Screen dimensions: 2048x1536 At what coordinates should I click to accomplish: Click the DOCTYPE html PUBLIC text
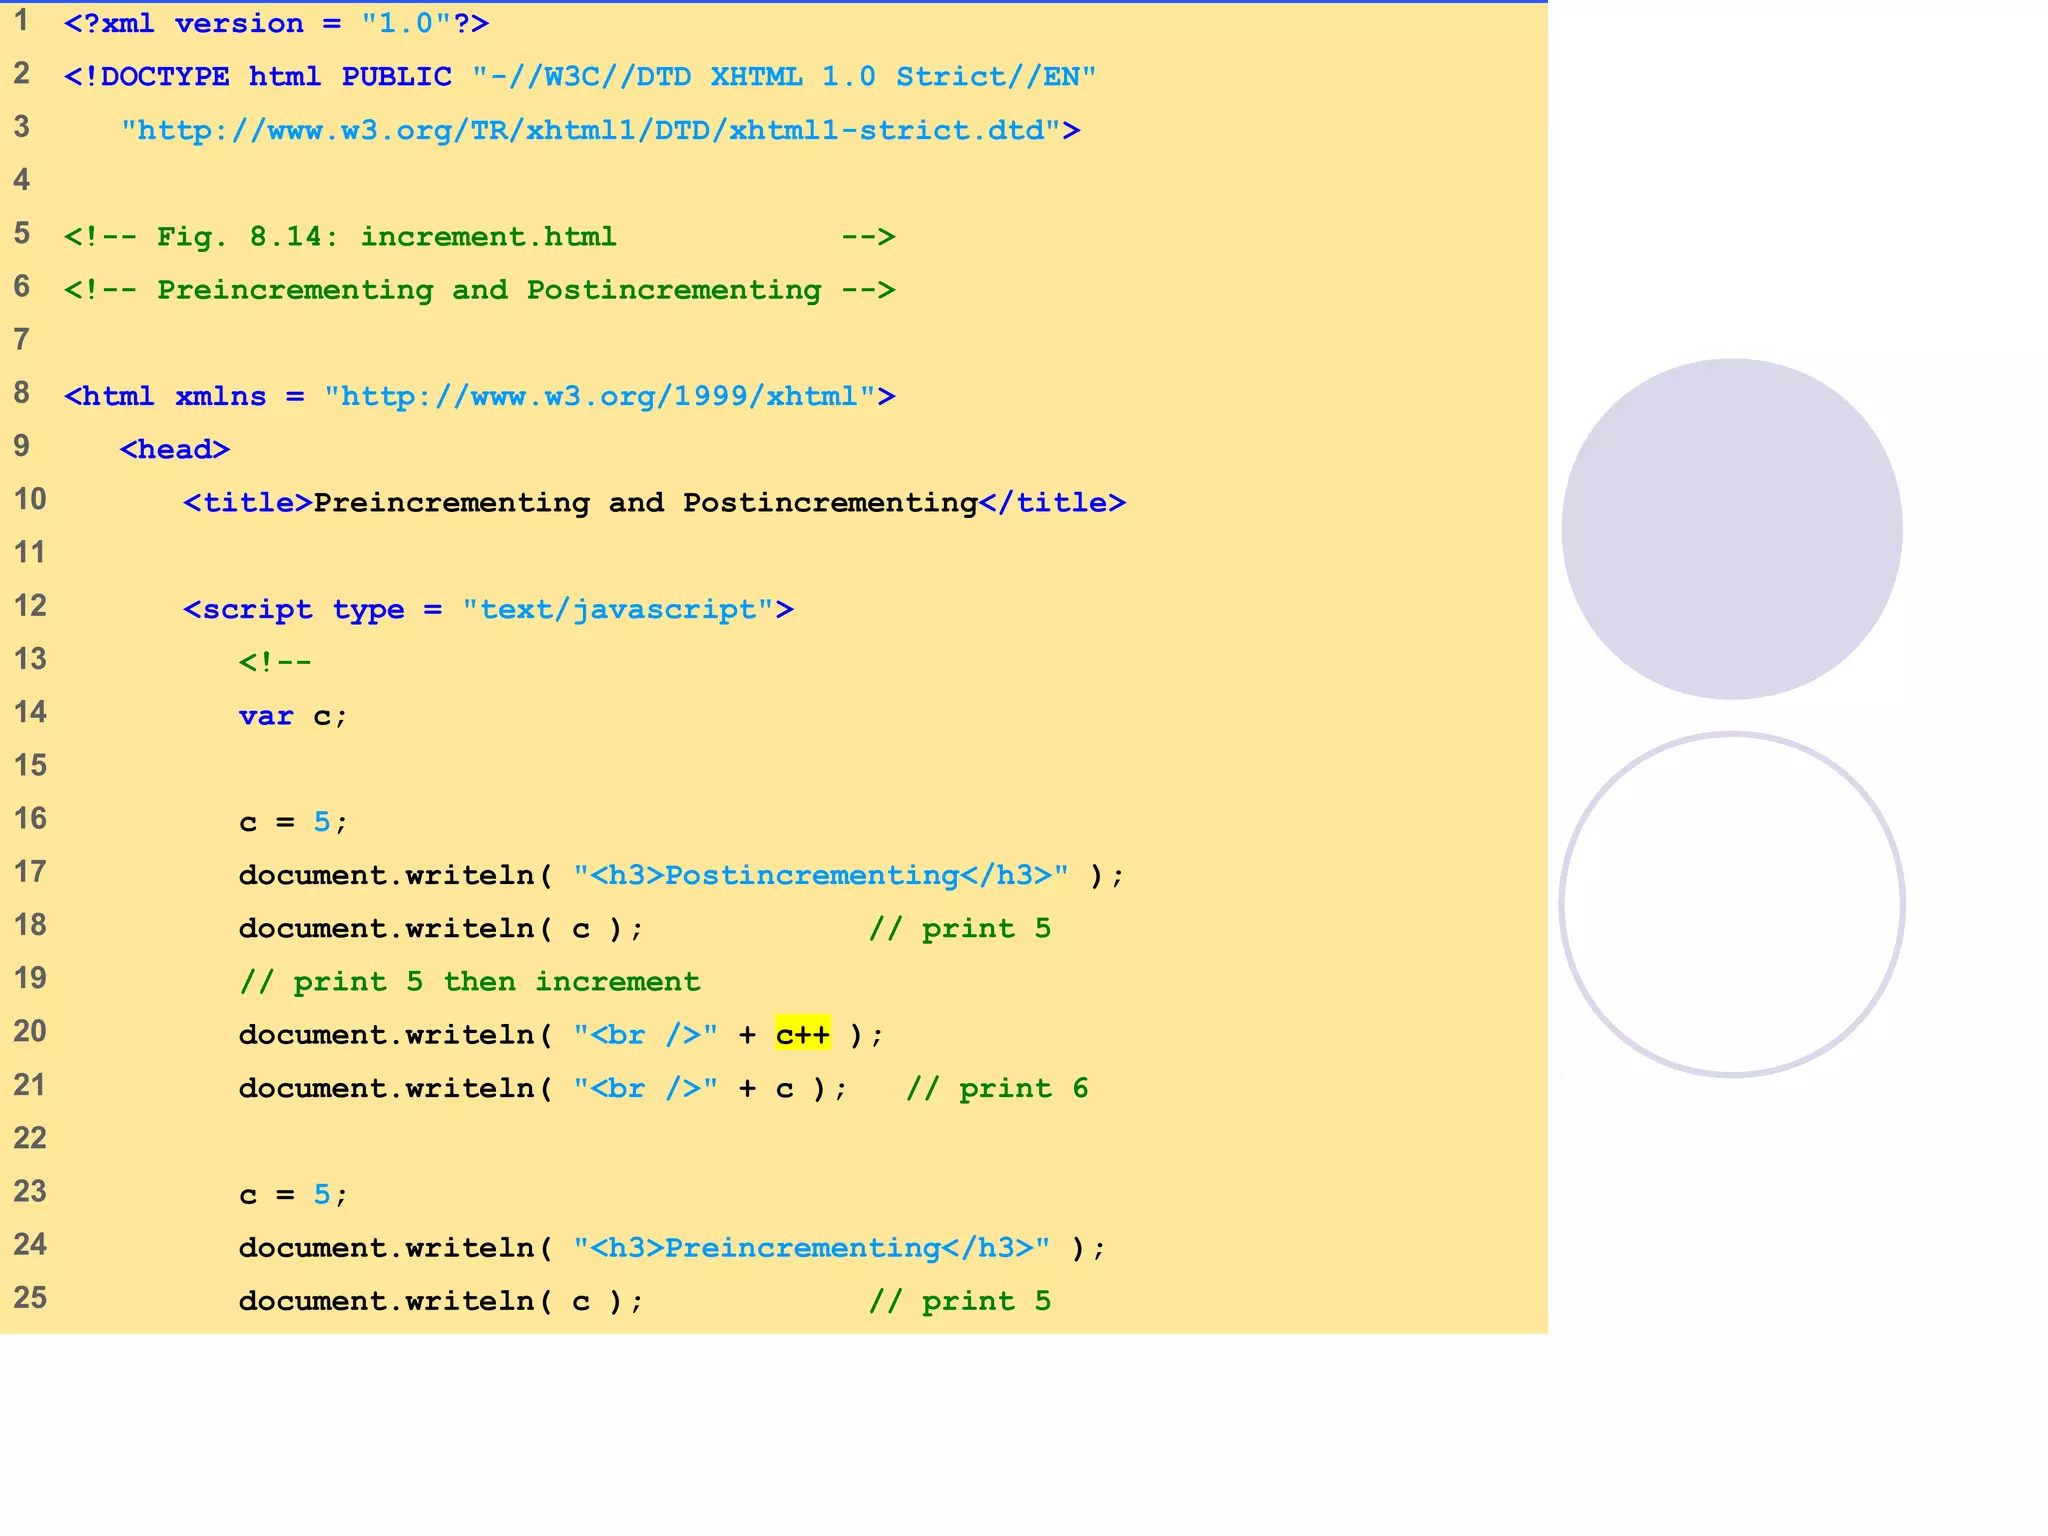pyautogui.click(x=258, y=77)
